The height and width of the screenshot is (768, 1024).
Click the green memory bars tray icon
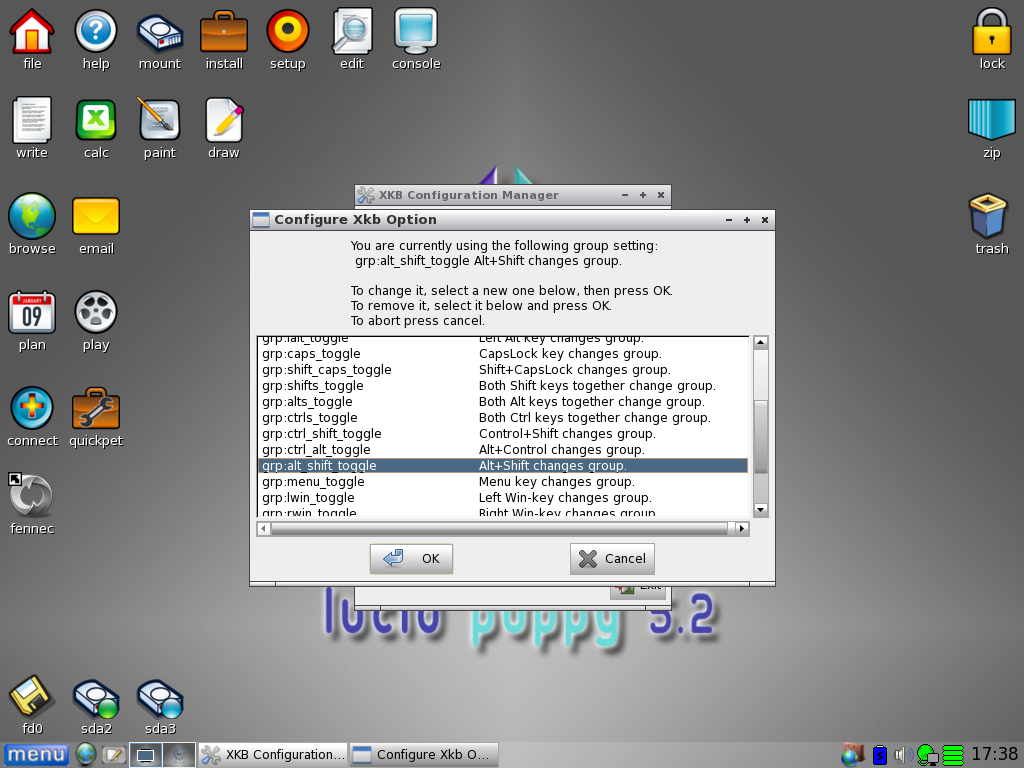[x=953, y=755]
